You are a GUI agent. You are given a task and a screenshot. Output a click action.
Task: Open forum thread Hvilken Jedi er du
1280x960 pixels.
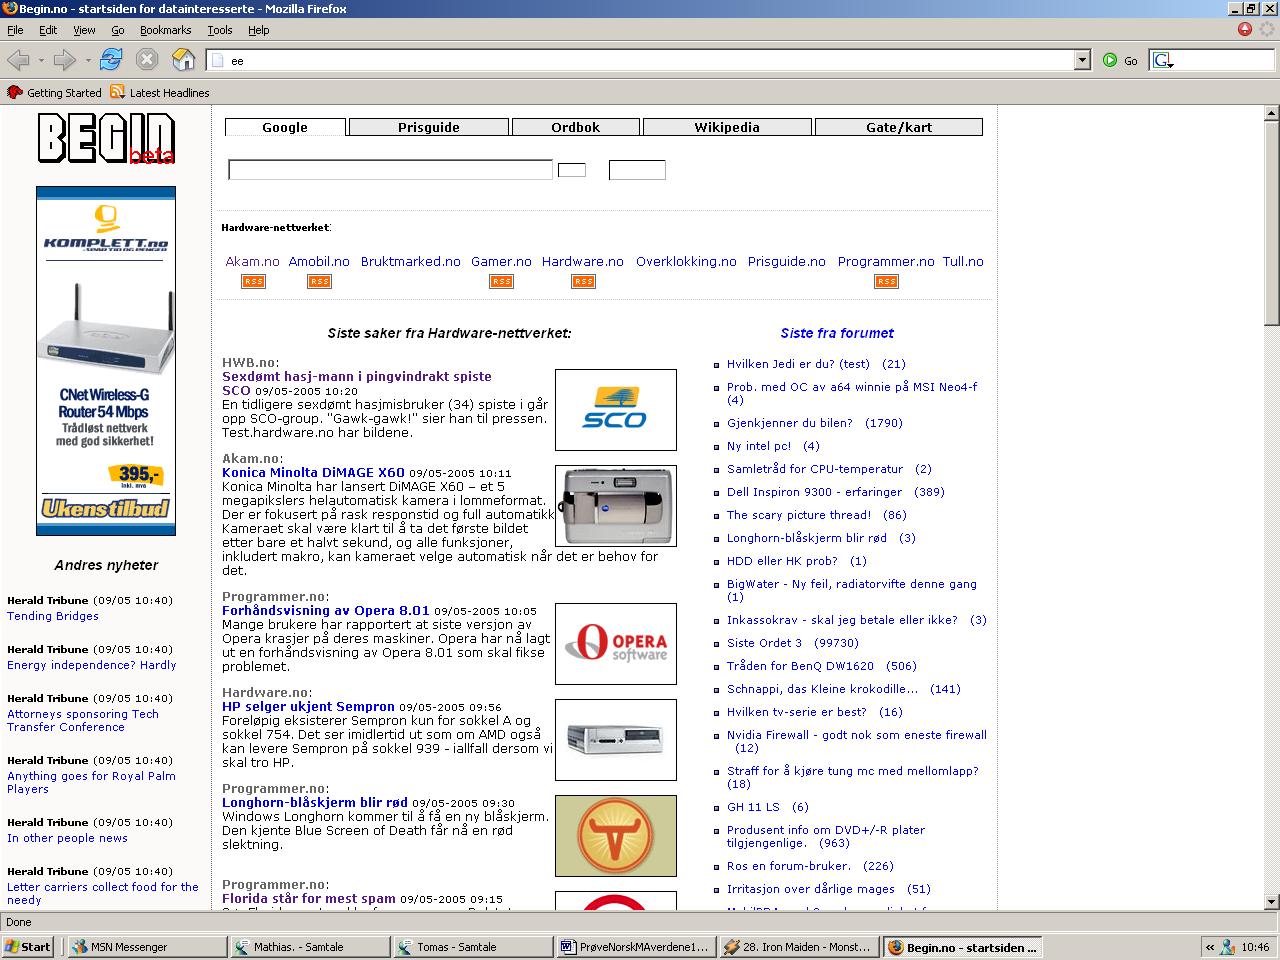(x=798, y=364)
